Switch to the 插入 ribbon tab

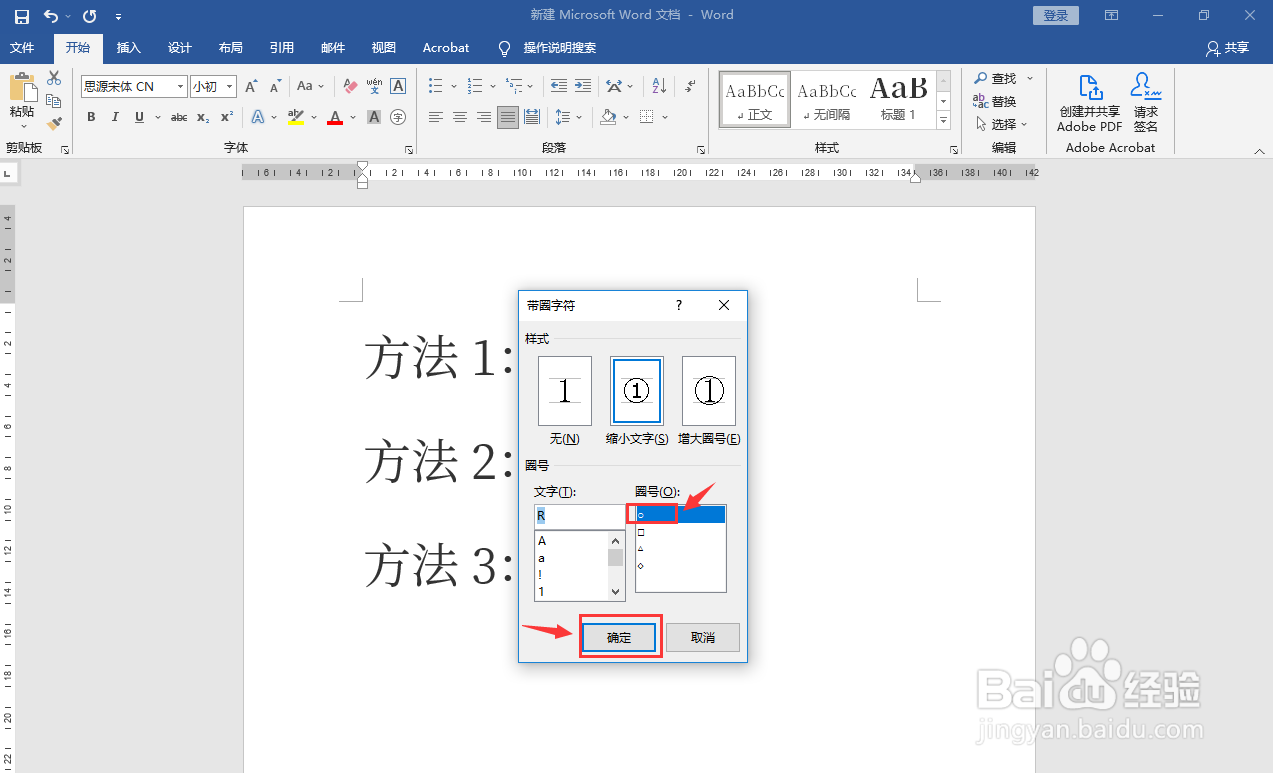tap(128, 47)
